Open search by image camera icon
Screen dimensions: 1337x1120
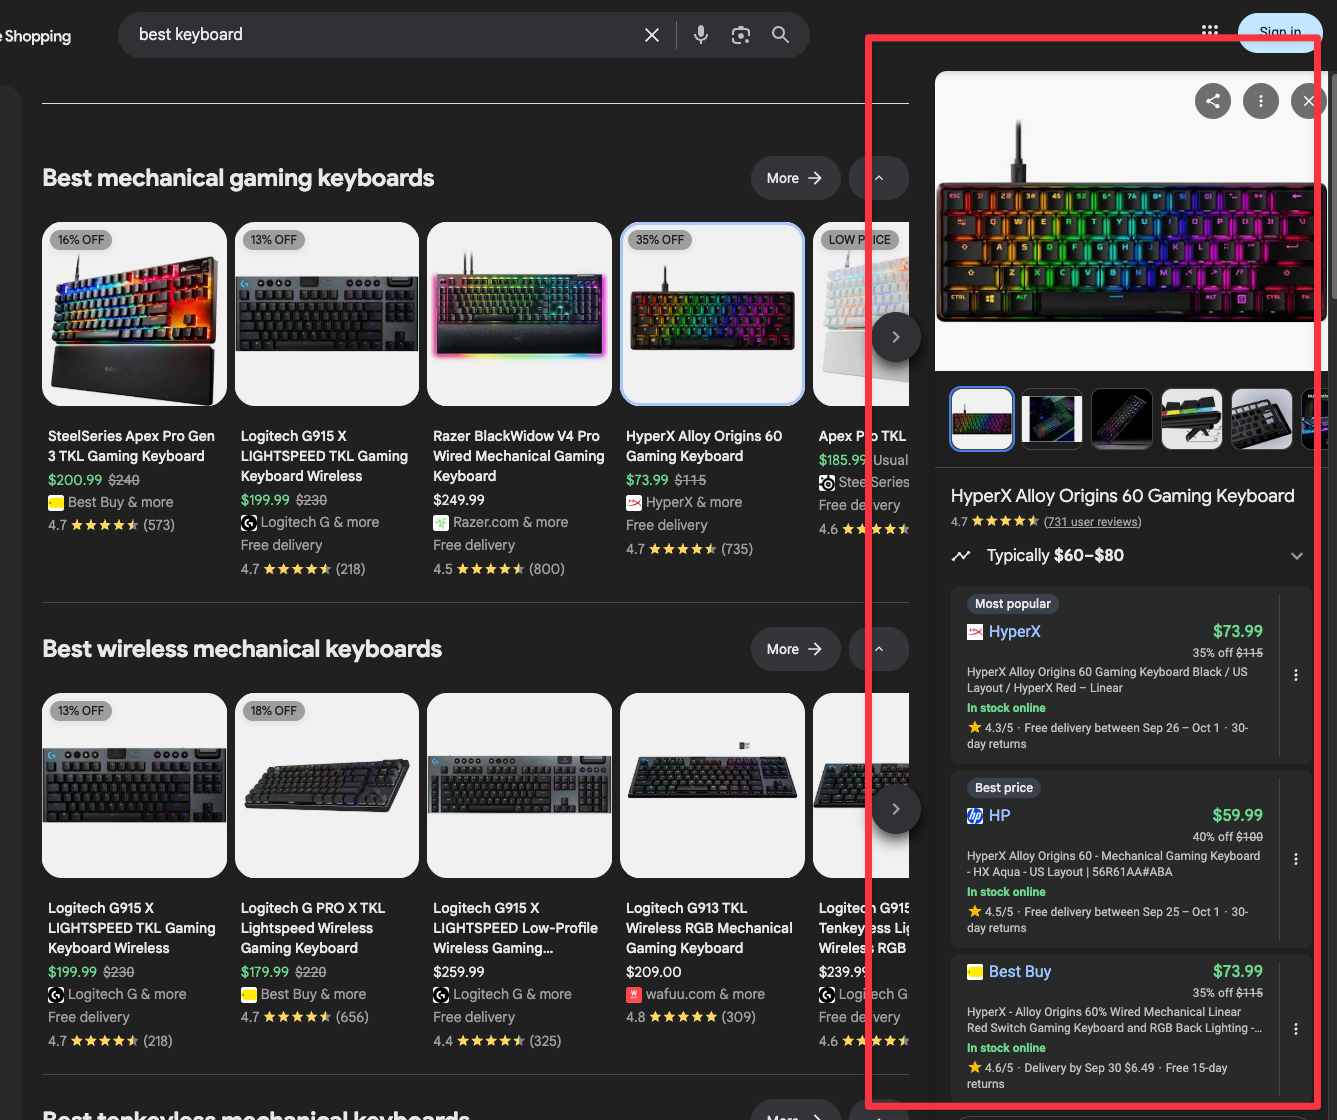point(741,35)
